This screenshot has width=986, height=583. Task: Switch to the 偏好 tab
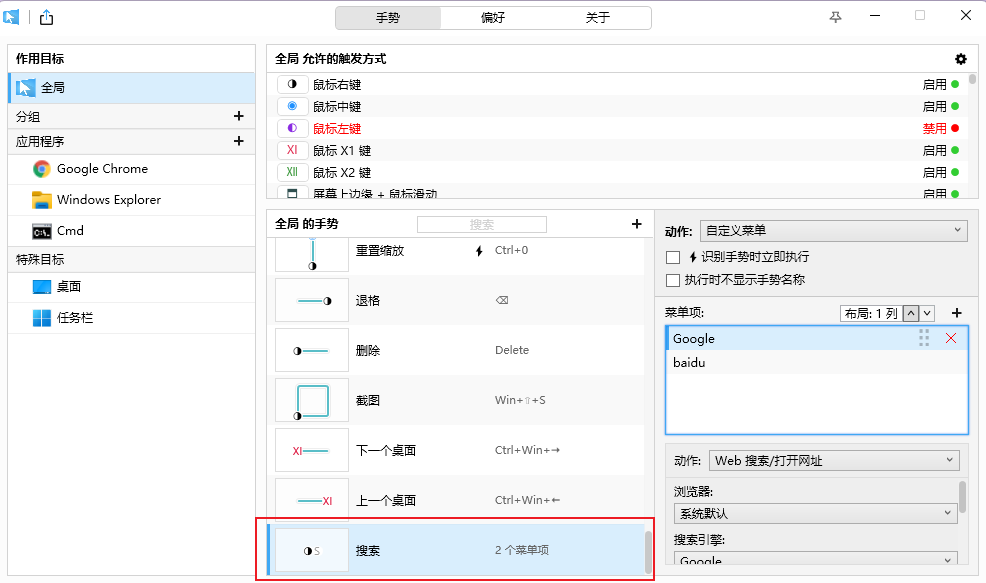pyautogui.click(x=493, y=18)
